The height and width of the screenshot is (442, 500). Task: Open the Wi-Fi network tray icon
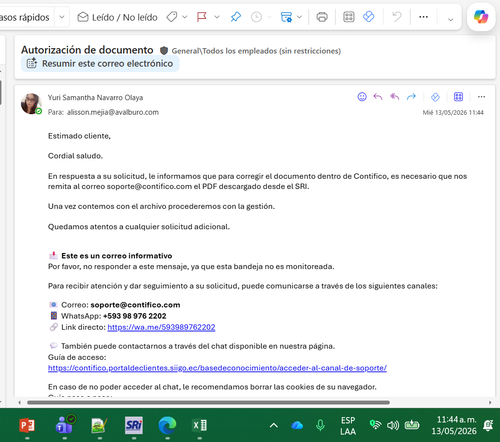[375, 425]
